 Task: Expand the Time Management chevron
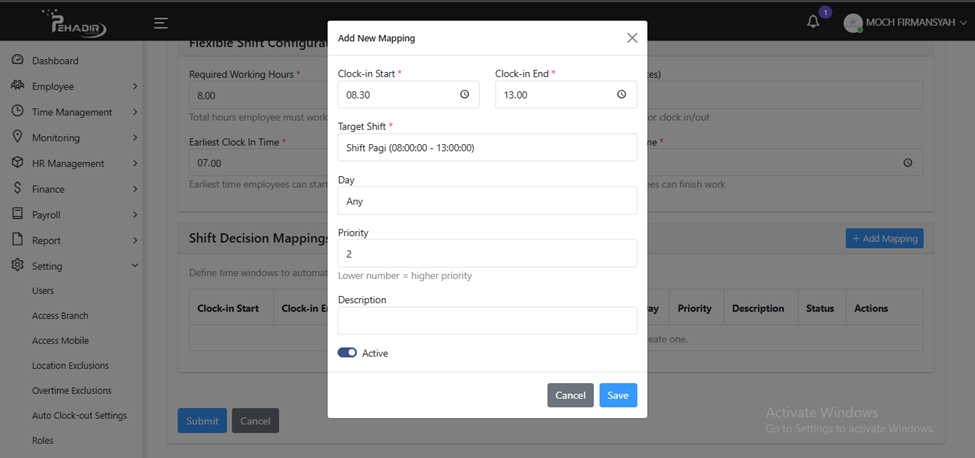[135, 112]
